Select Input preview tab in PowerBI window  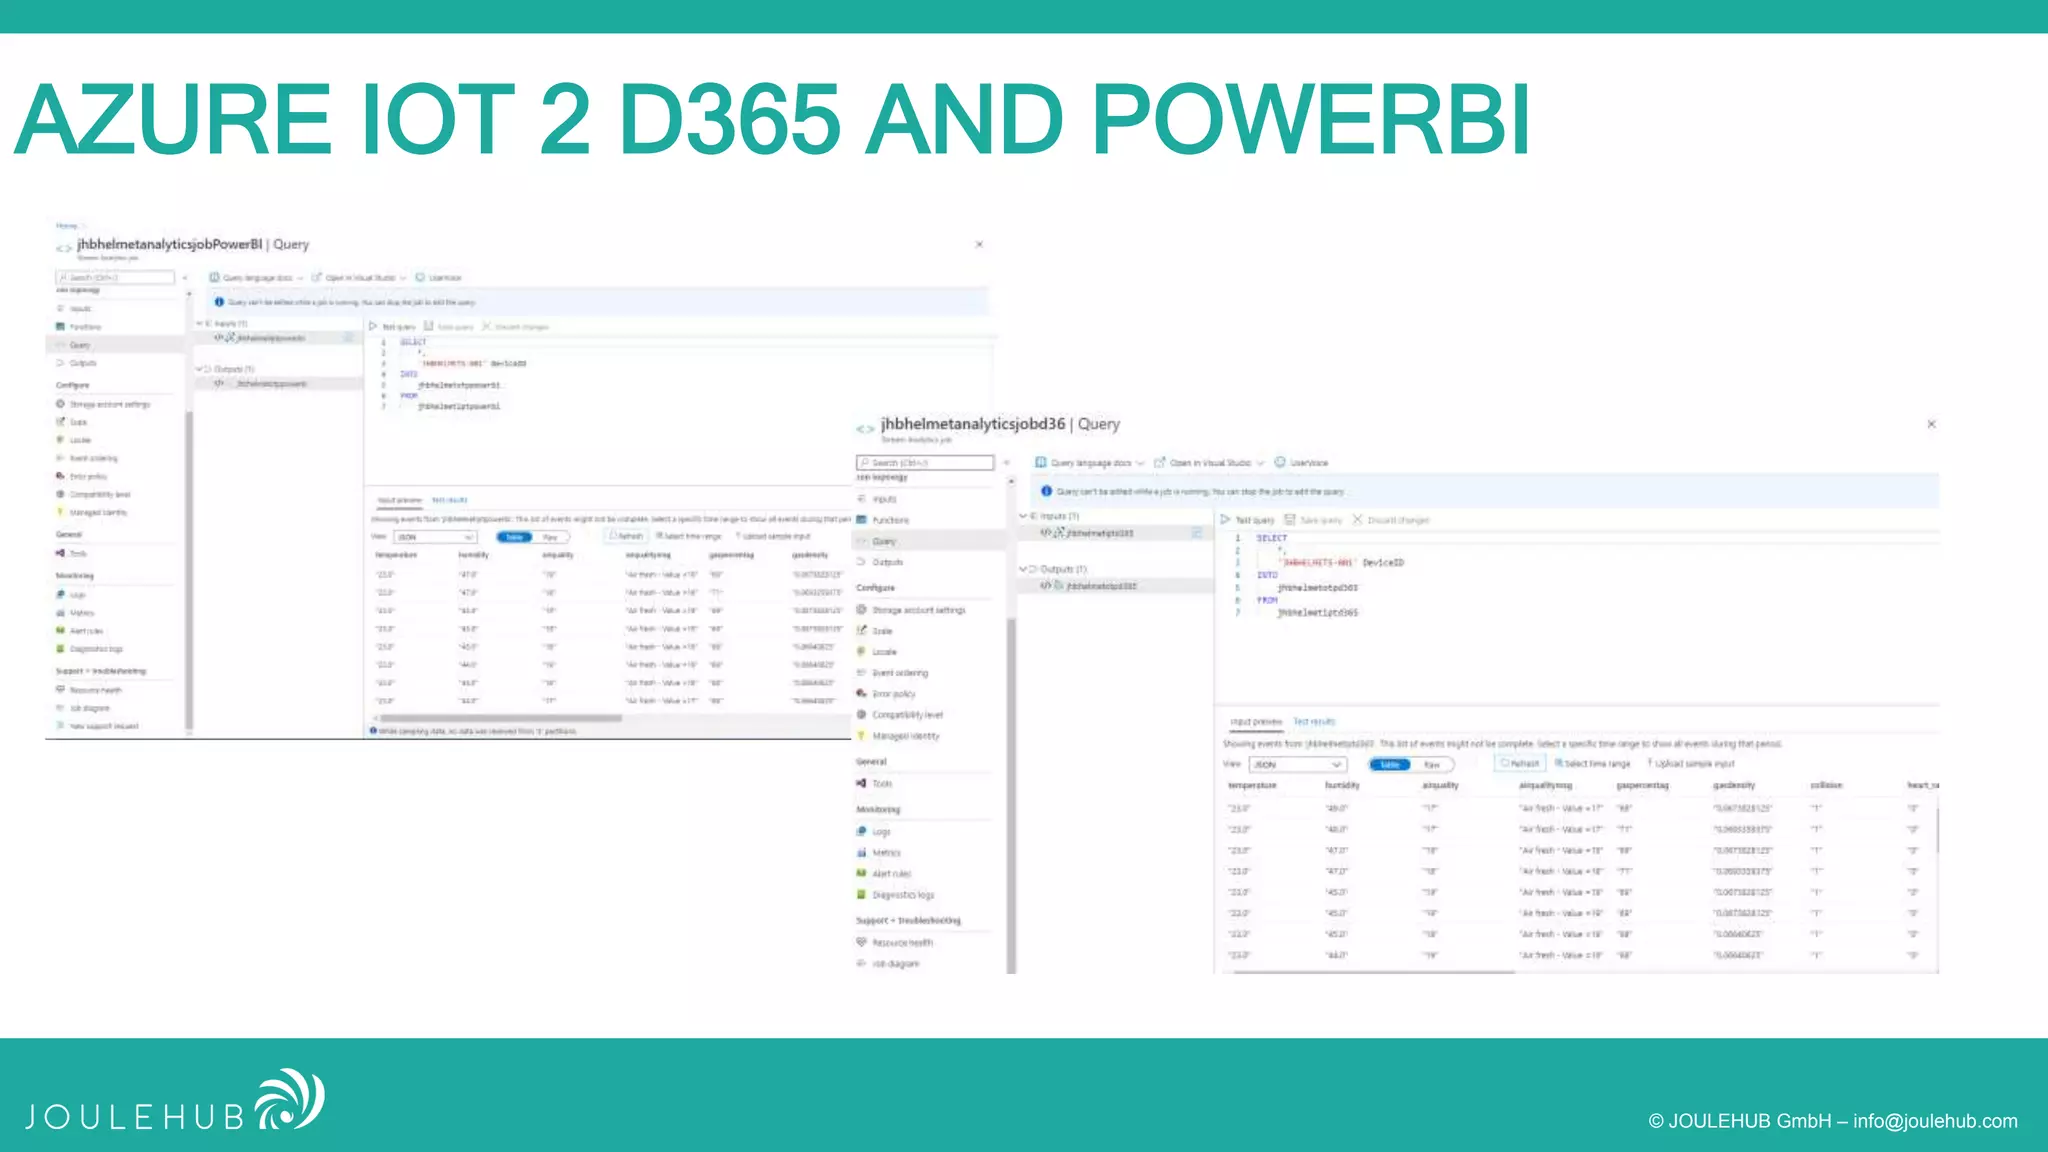coord(399,500)
